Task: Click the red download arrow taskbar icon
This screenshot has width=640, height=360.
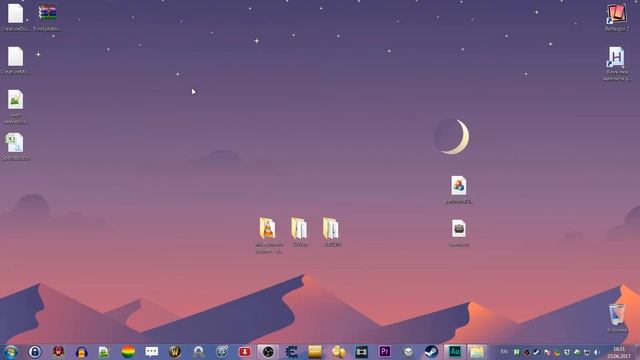Action: click(x=245, y=352)
